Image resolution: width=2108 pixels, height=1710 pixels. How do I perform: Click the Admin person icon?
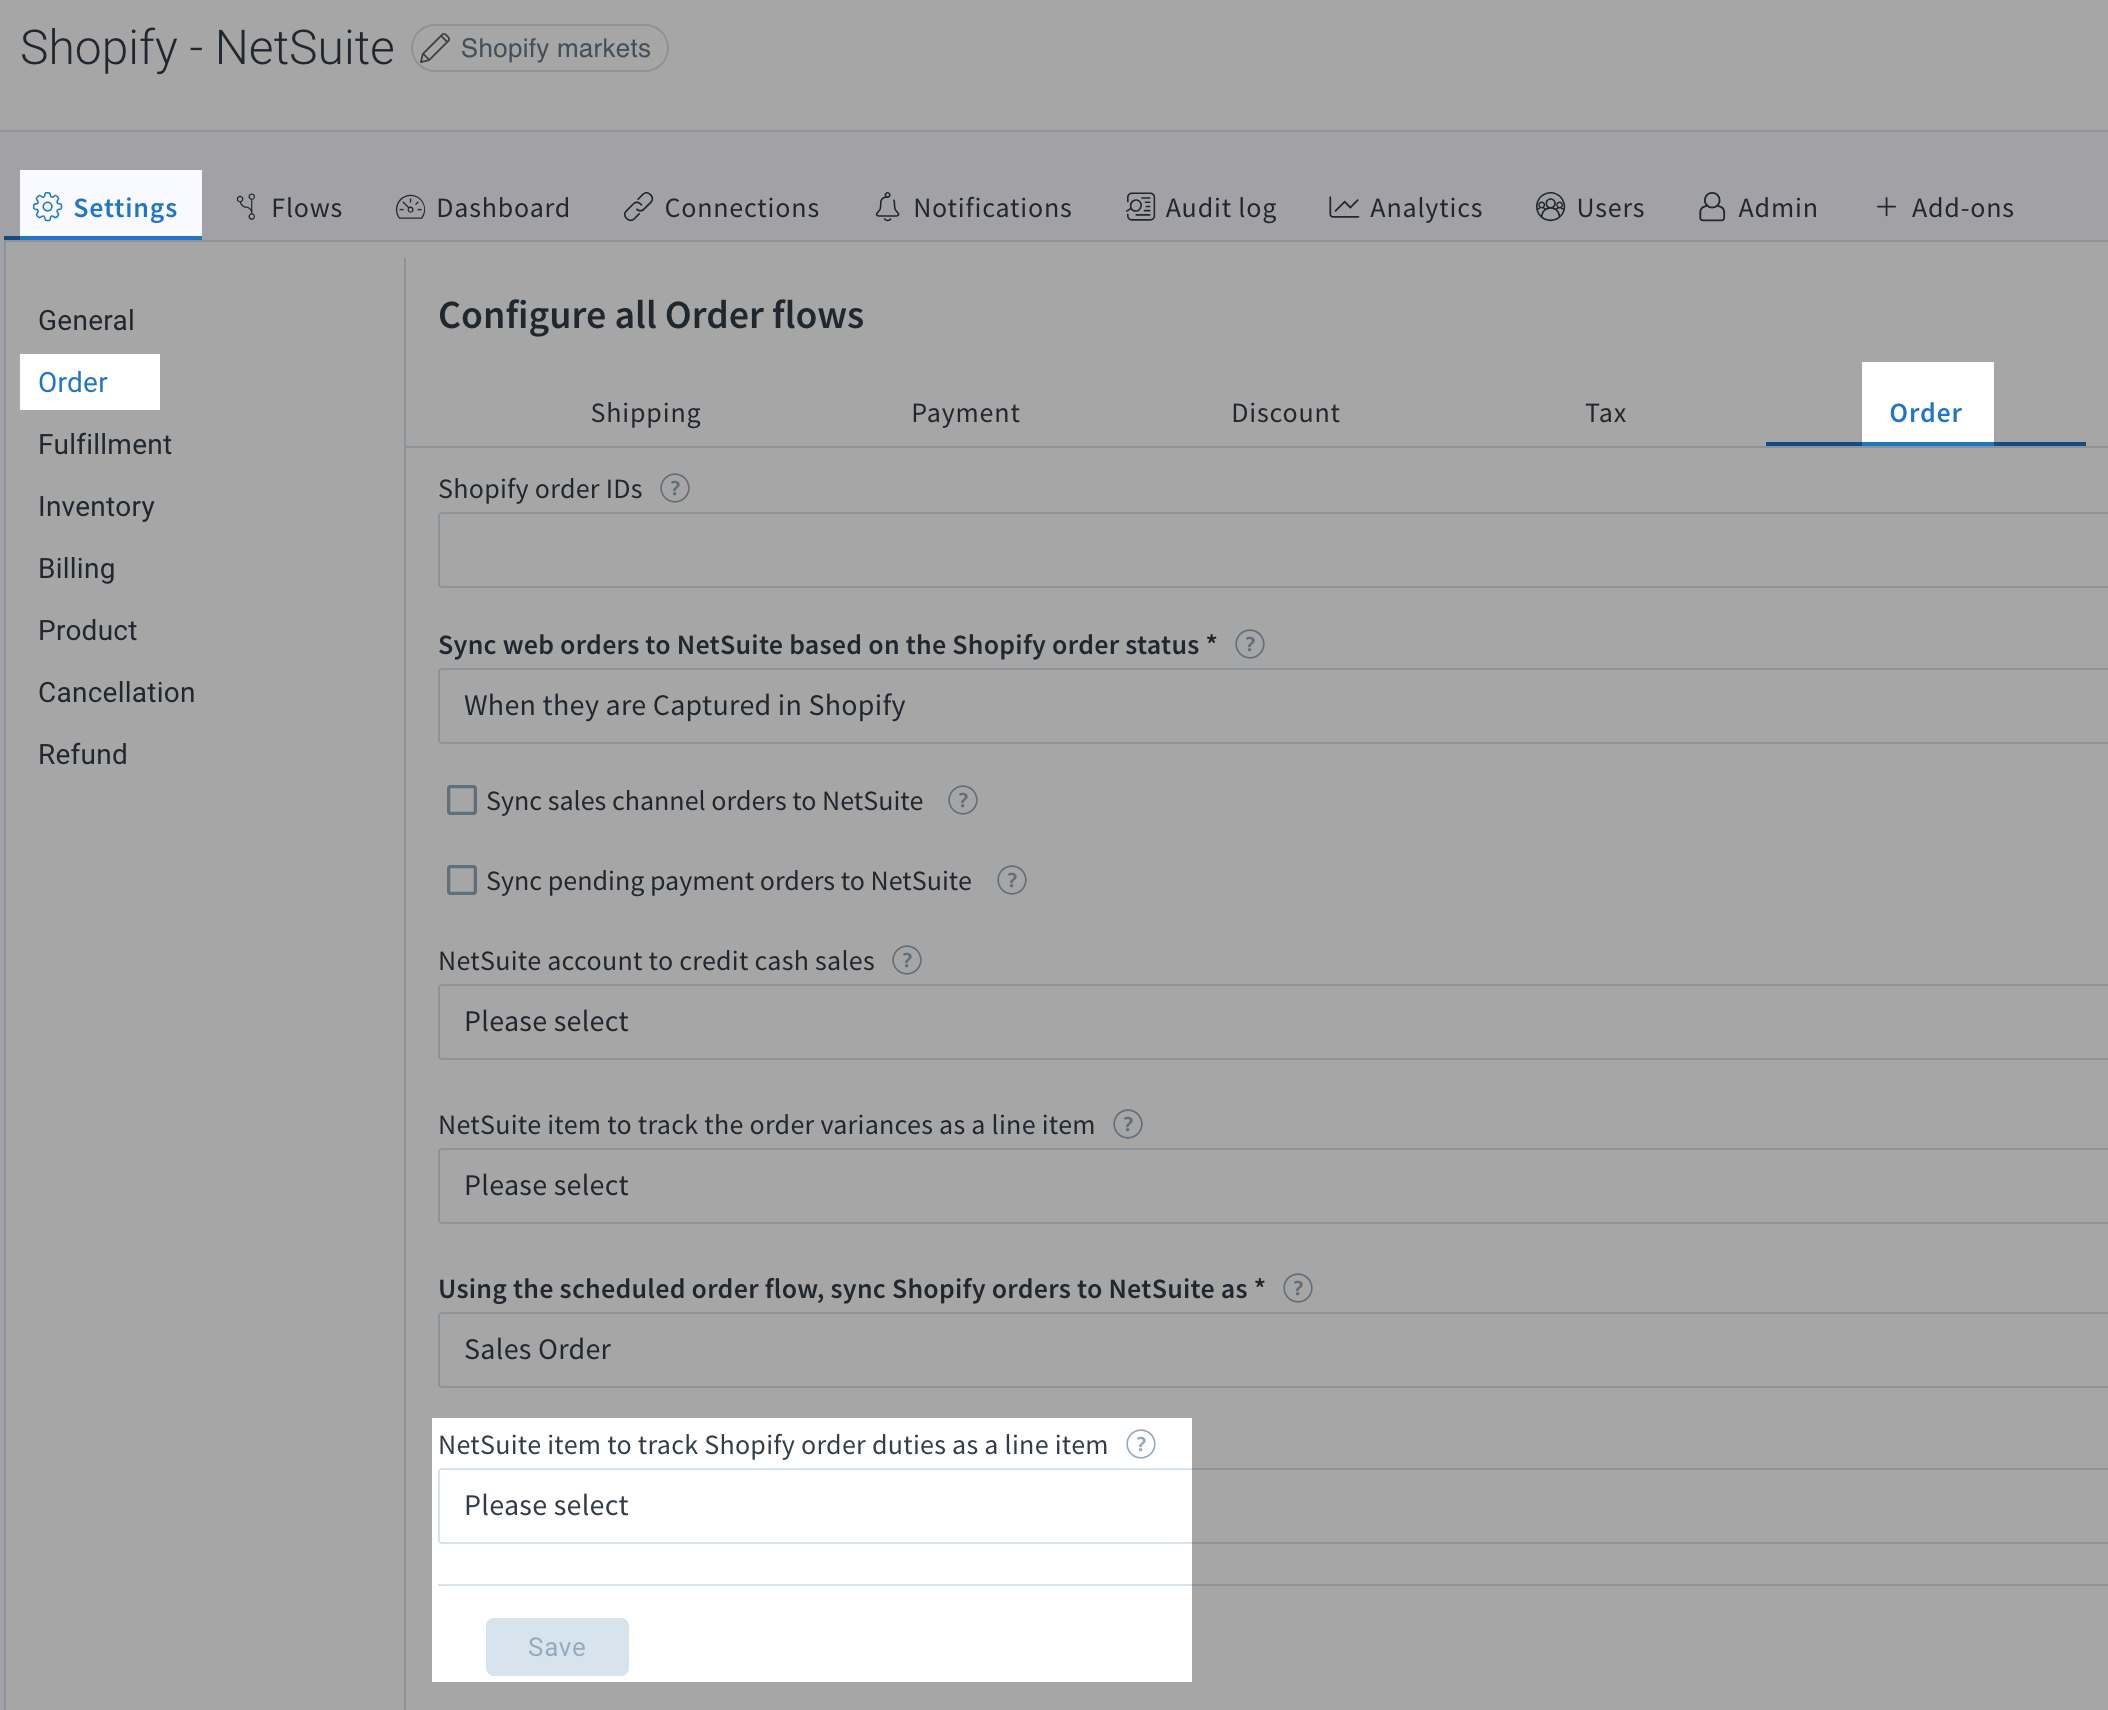1712,207
